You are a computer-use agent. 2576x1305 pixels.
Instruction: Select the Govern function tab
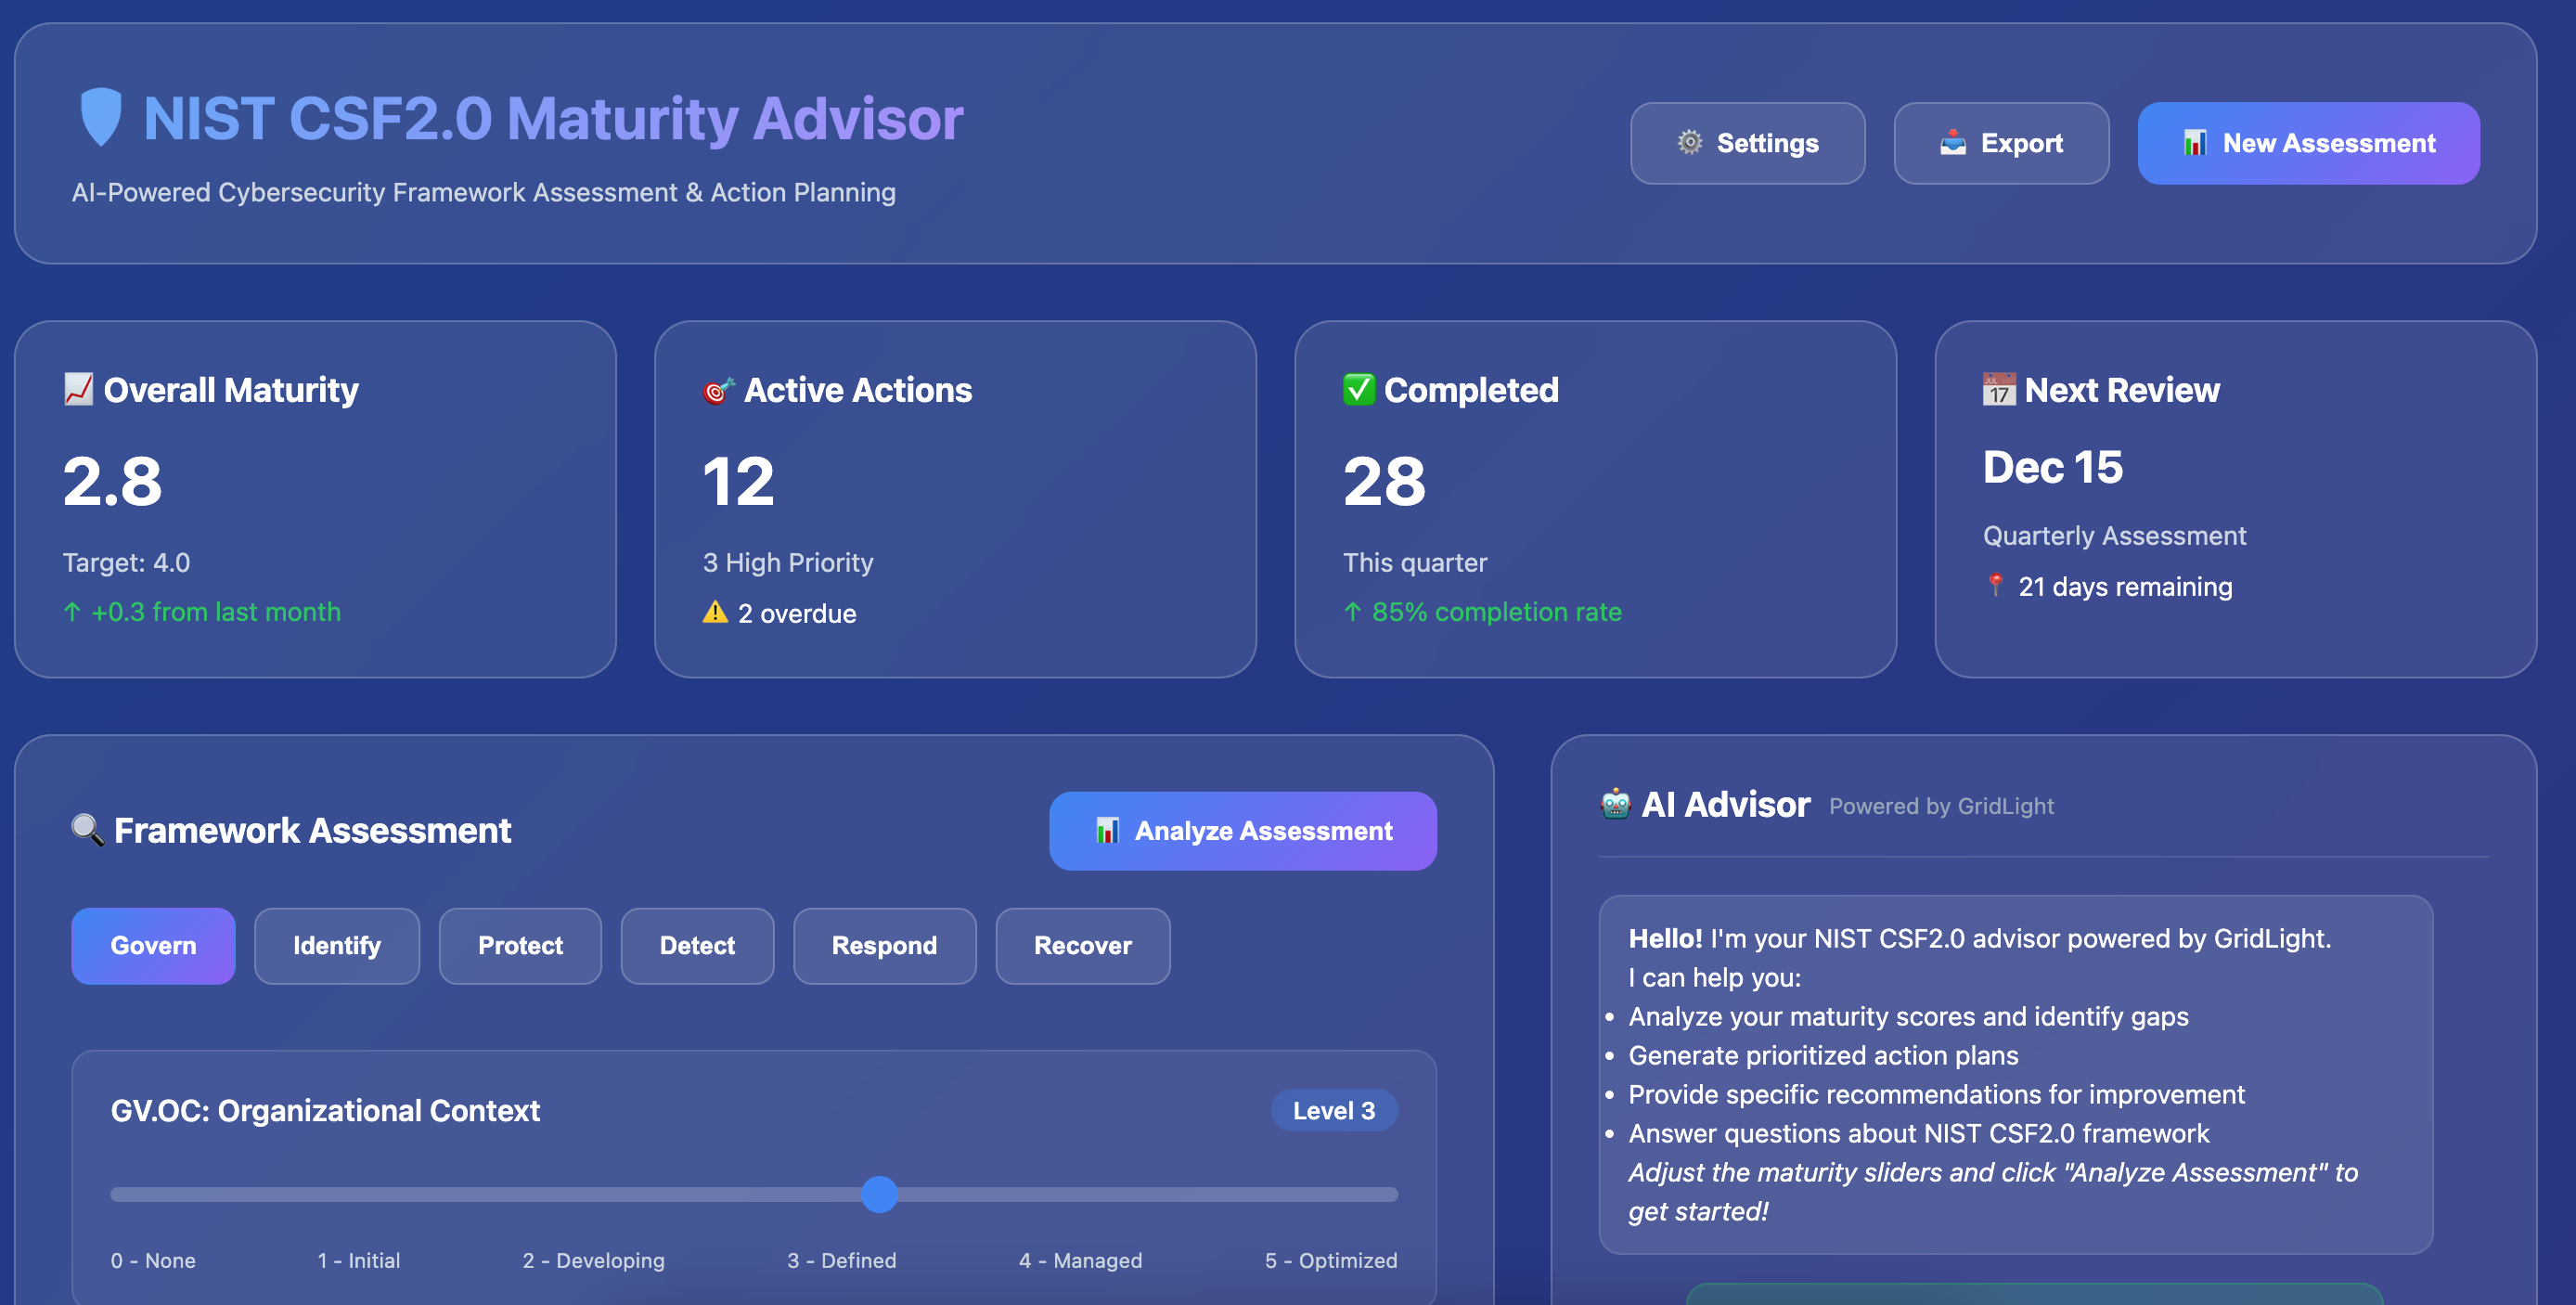click(x=153, y=945)
